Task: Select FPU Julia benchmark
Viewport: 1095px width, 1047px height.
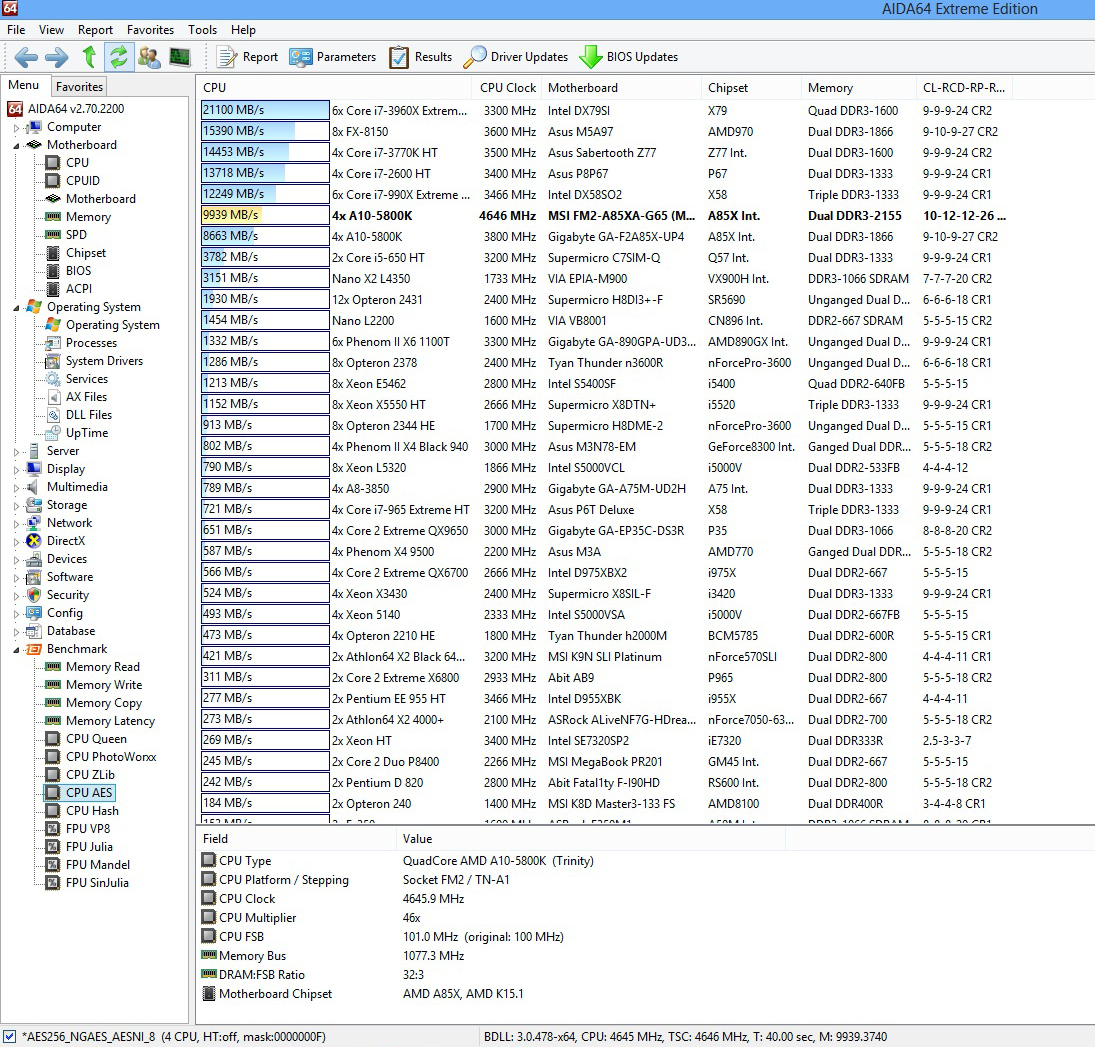Action: [x=89, y=847]
